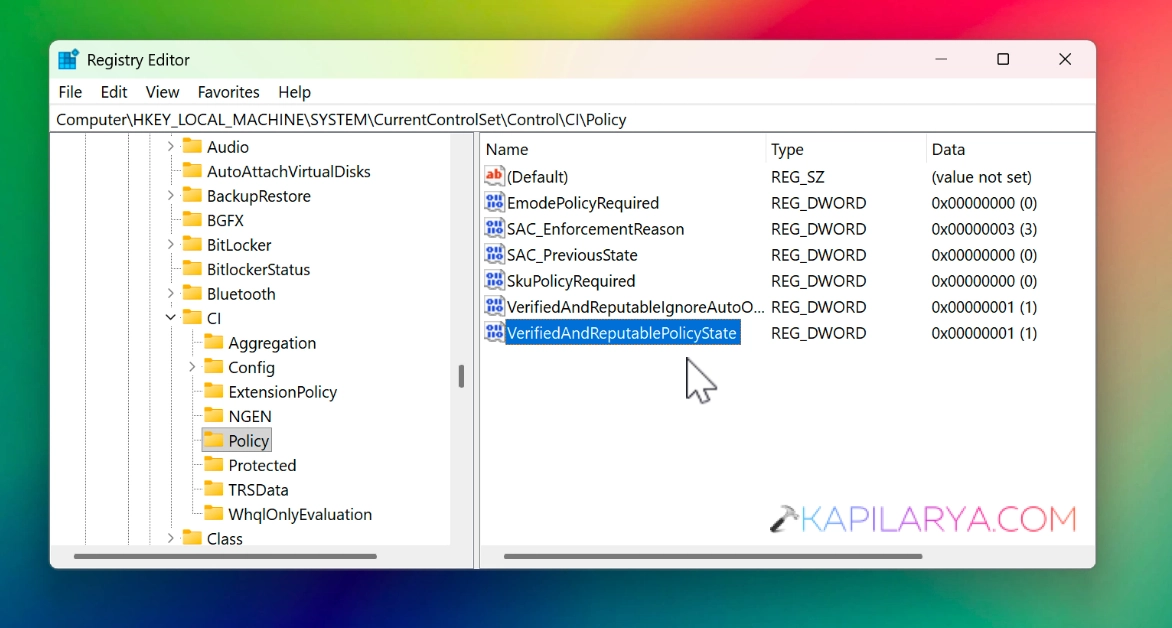
Task: Select the SkuPolicyRequired value name
Action: tap(571, 281)
